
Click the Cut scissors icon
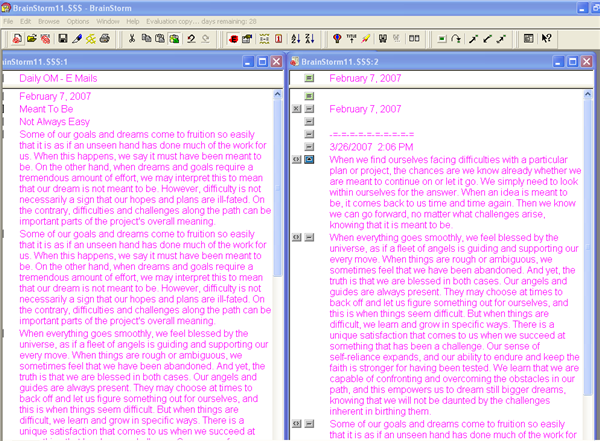pyautogui.click(x=132, y=39)
